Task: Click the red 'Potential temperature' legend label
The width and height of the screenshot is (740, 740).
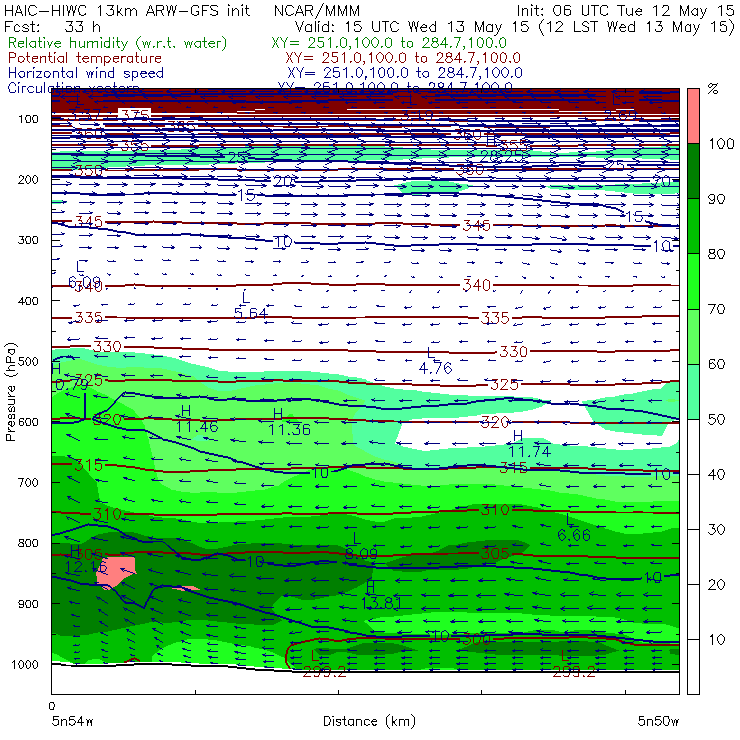Action: [x=85, y=58]
